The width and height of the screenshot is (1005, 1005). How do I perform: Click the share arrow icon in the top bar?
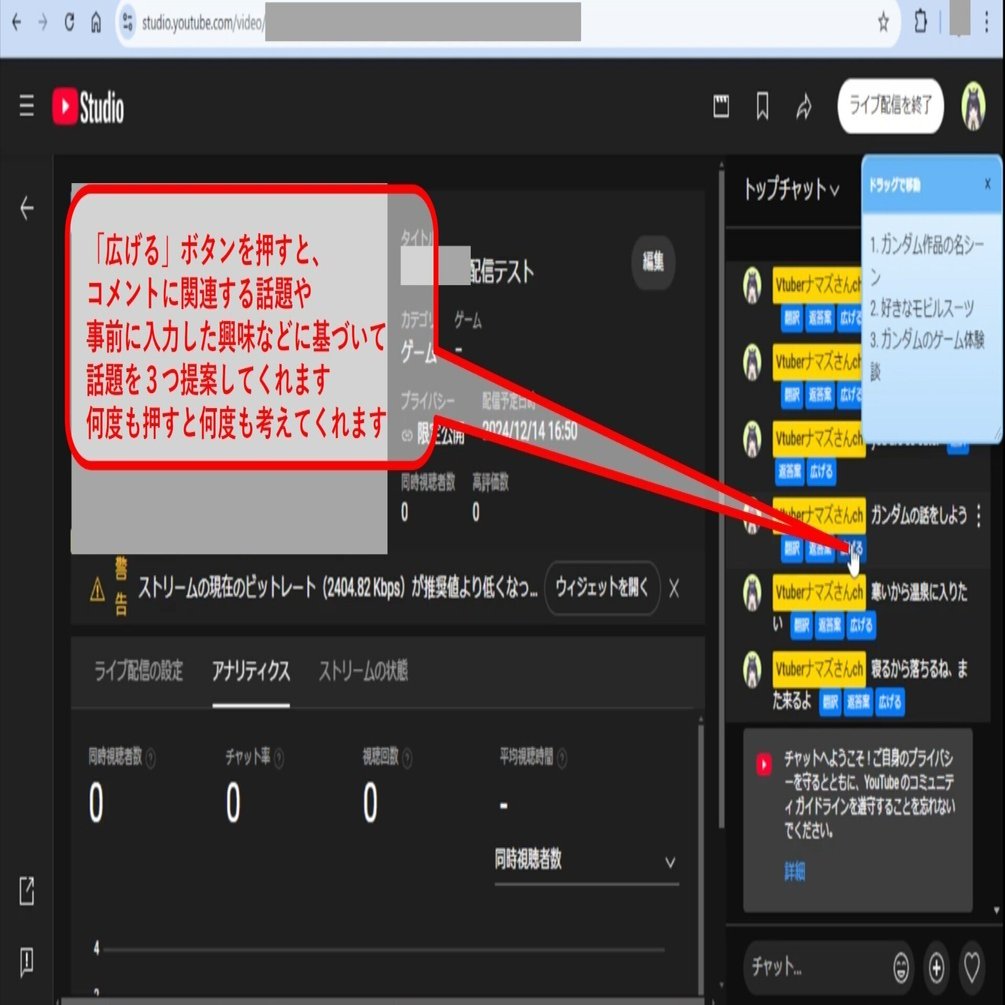802,107
